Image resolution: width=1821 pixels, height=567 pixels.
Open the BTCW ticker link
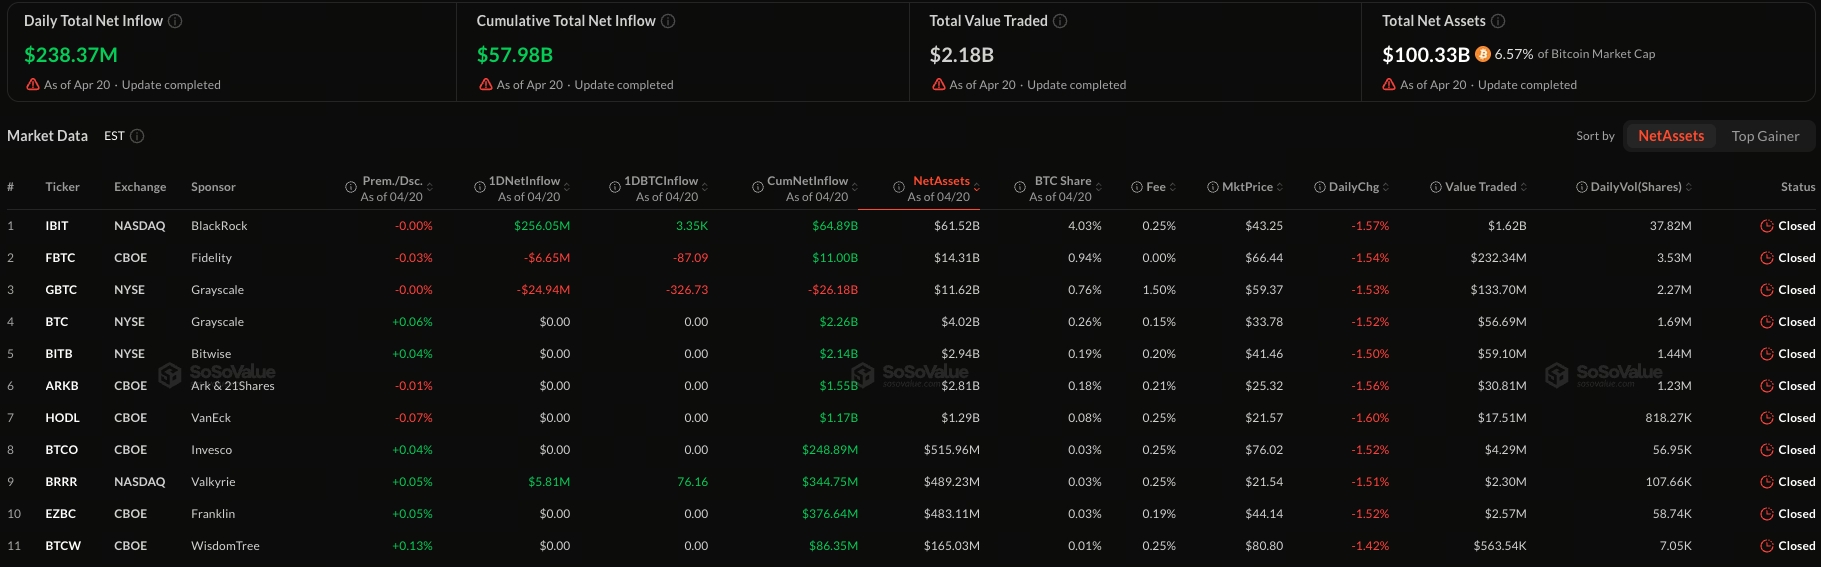pyautogui.click(x=63, y=546)
